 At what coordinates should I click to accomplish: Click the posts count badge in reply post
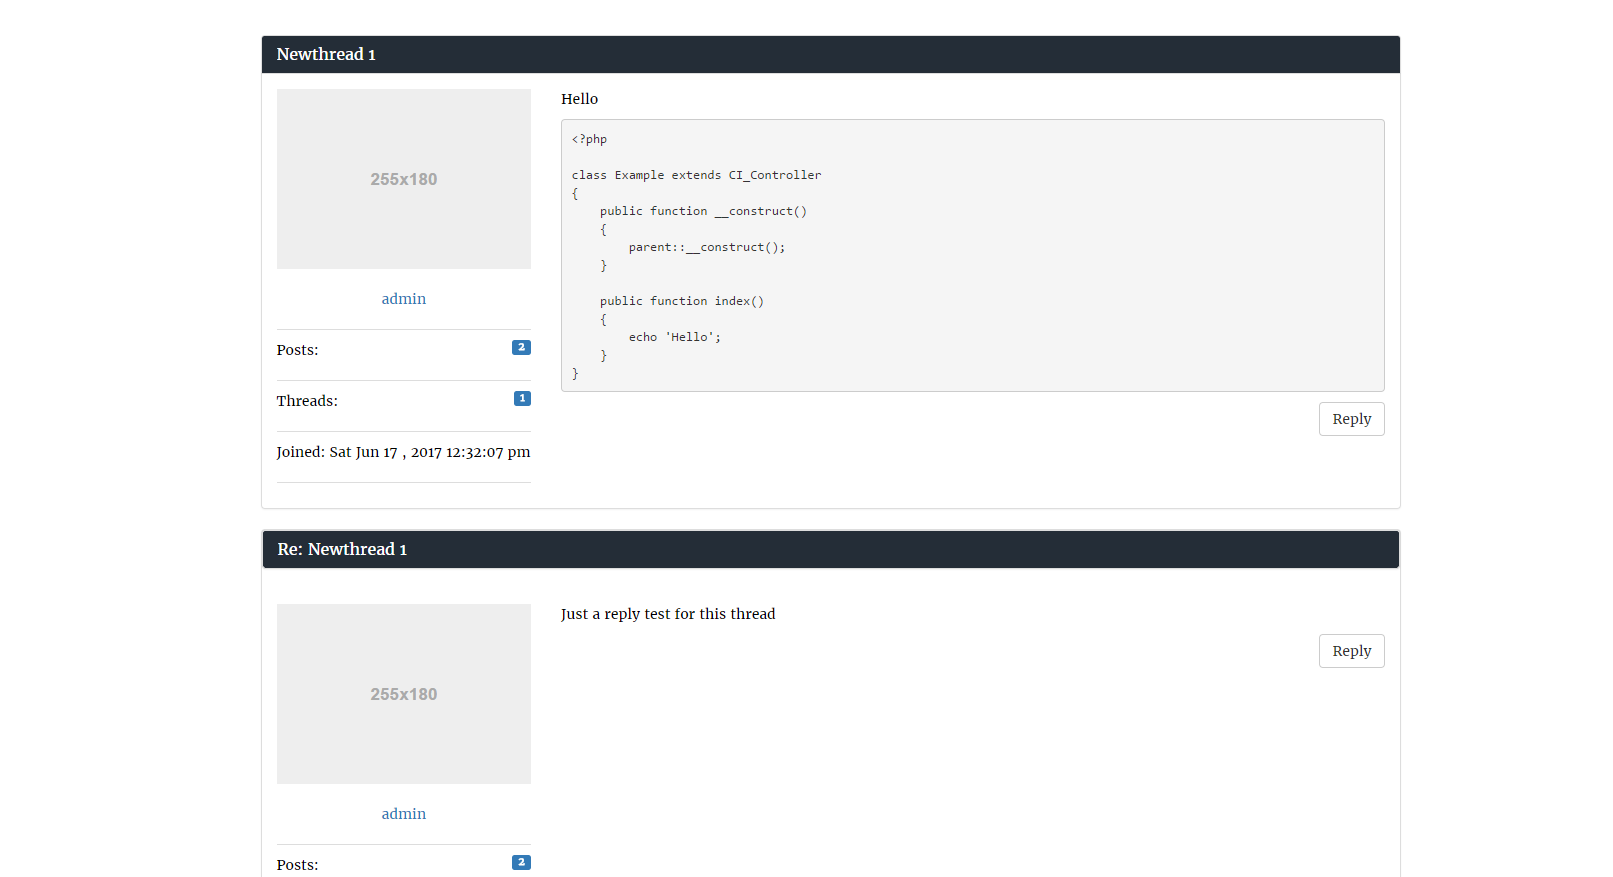[521, 862]
